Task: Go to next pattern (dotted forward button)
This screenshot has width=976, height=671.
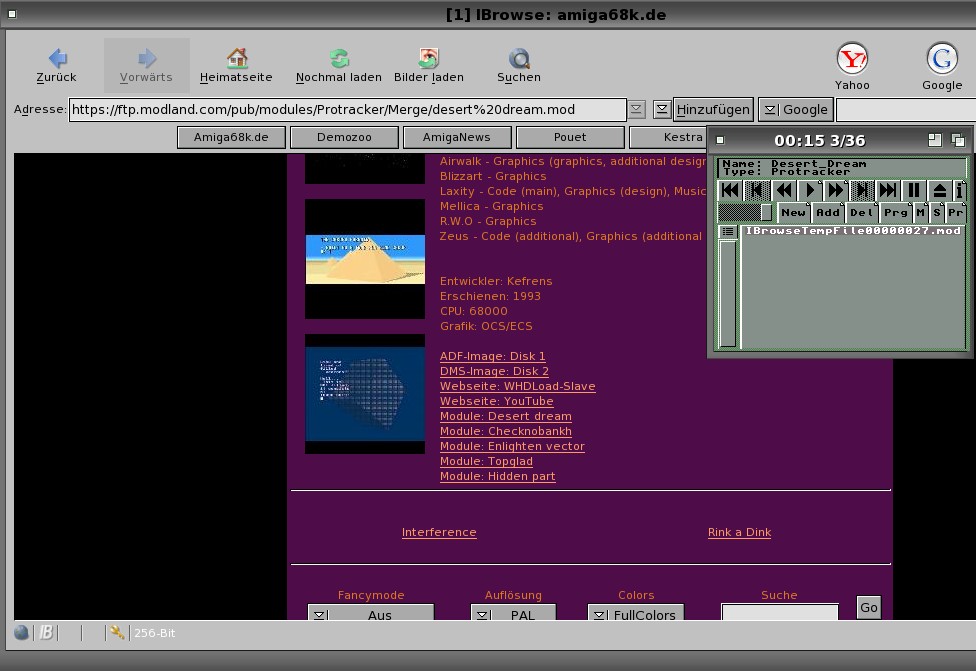Action: click(x=862, y=190)
